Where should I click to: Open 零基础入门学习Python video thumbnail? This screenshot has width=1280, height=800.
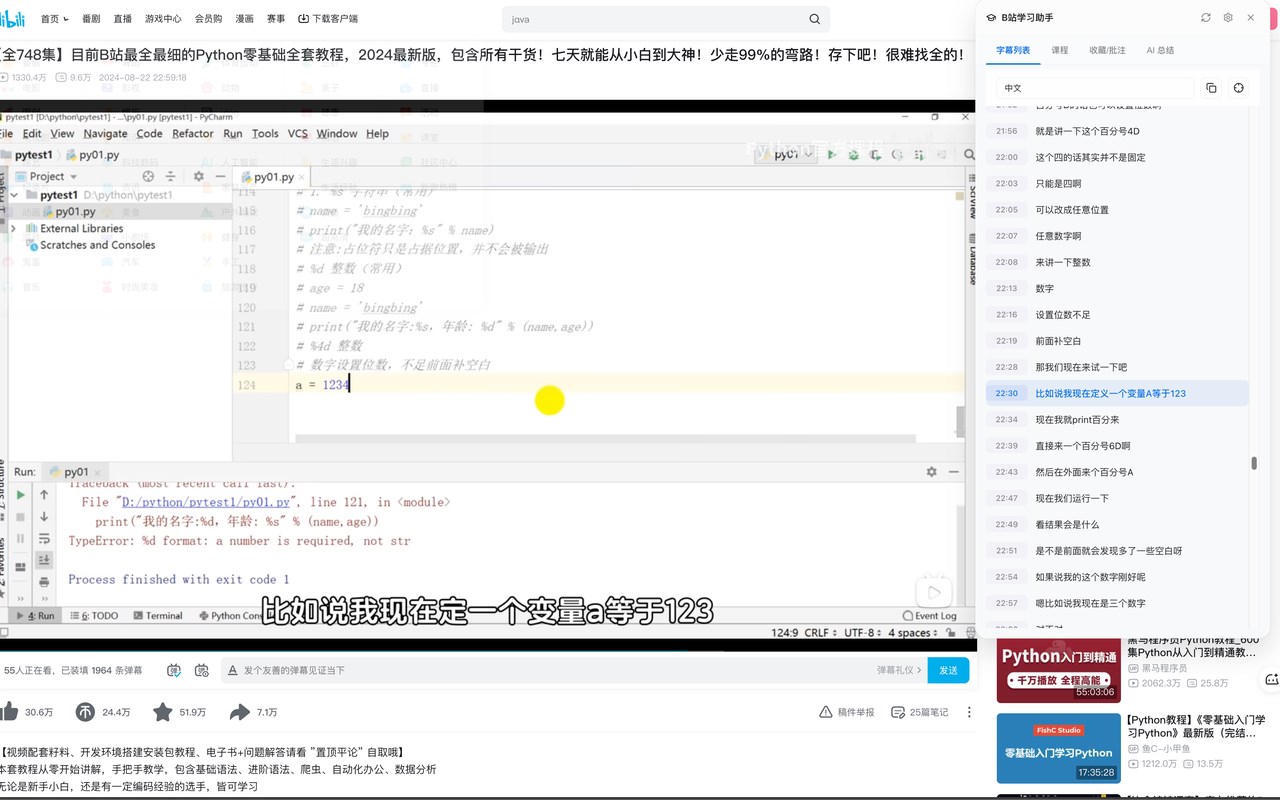(x=1059, y=748)
